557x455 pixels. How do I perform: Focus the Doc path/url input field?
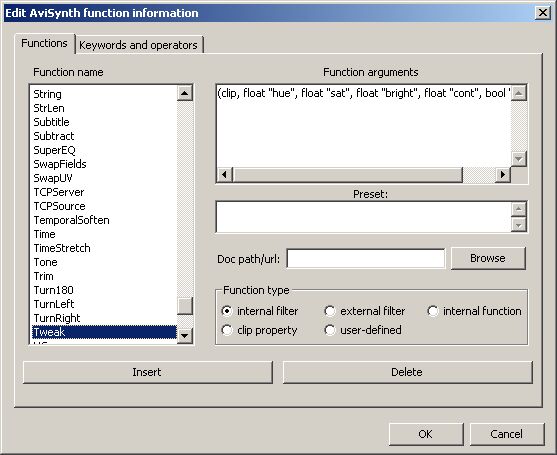[x=366, y=259]
